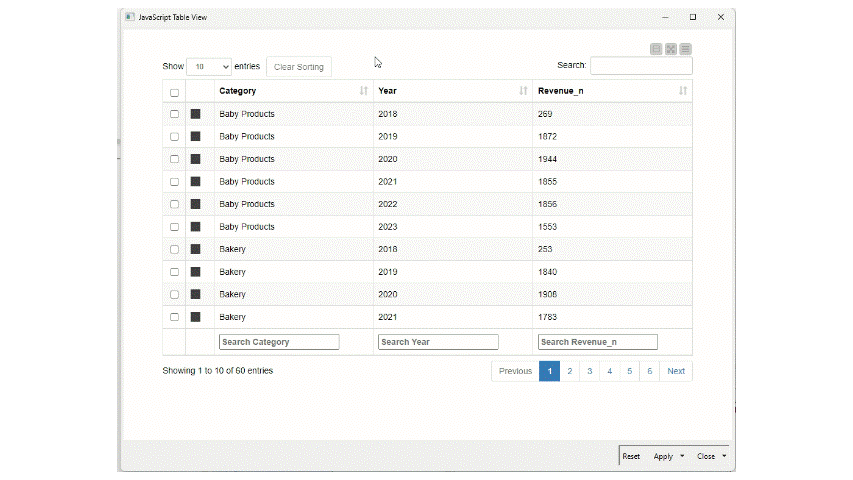Click the sort arrows in the Year header
This screenshot has width=853, height=480.
523,91
